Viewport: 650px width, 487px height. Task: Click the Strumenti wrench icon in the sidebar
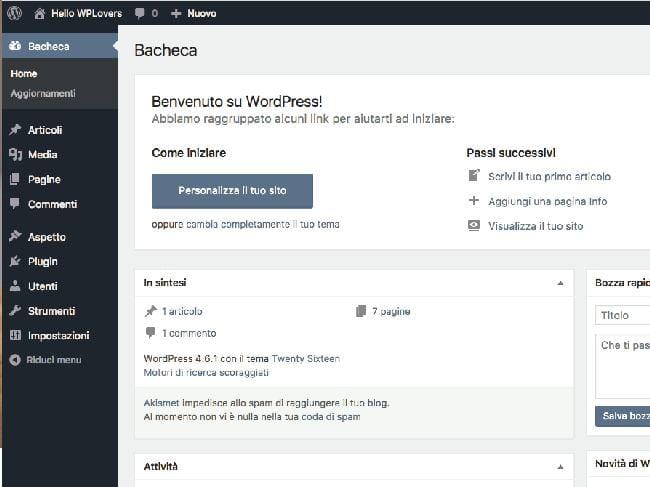[15, 310]
